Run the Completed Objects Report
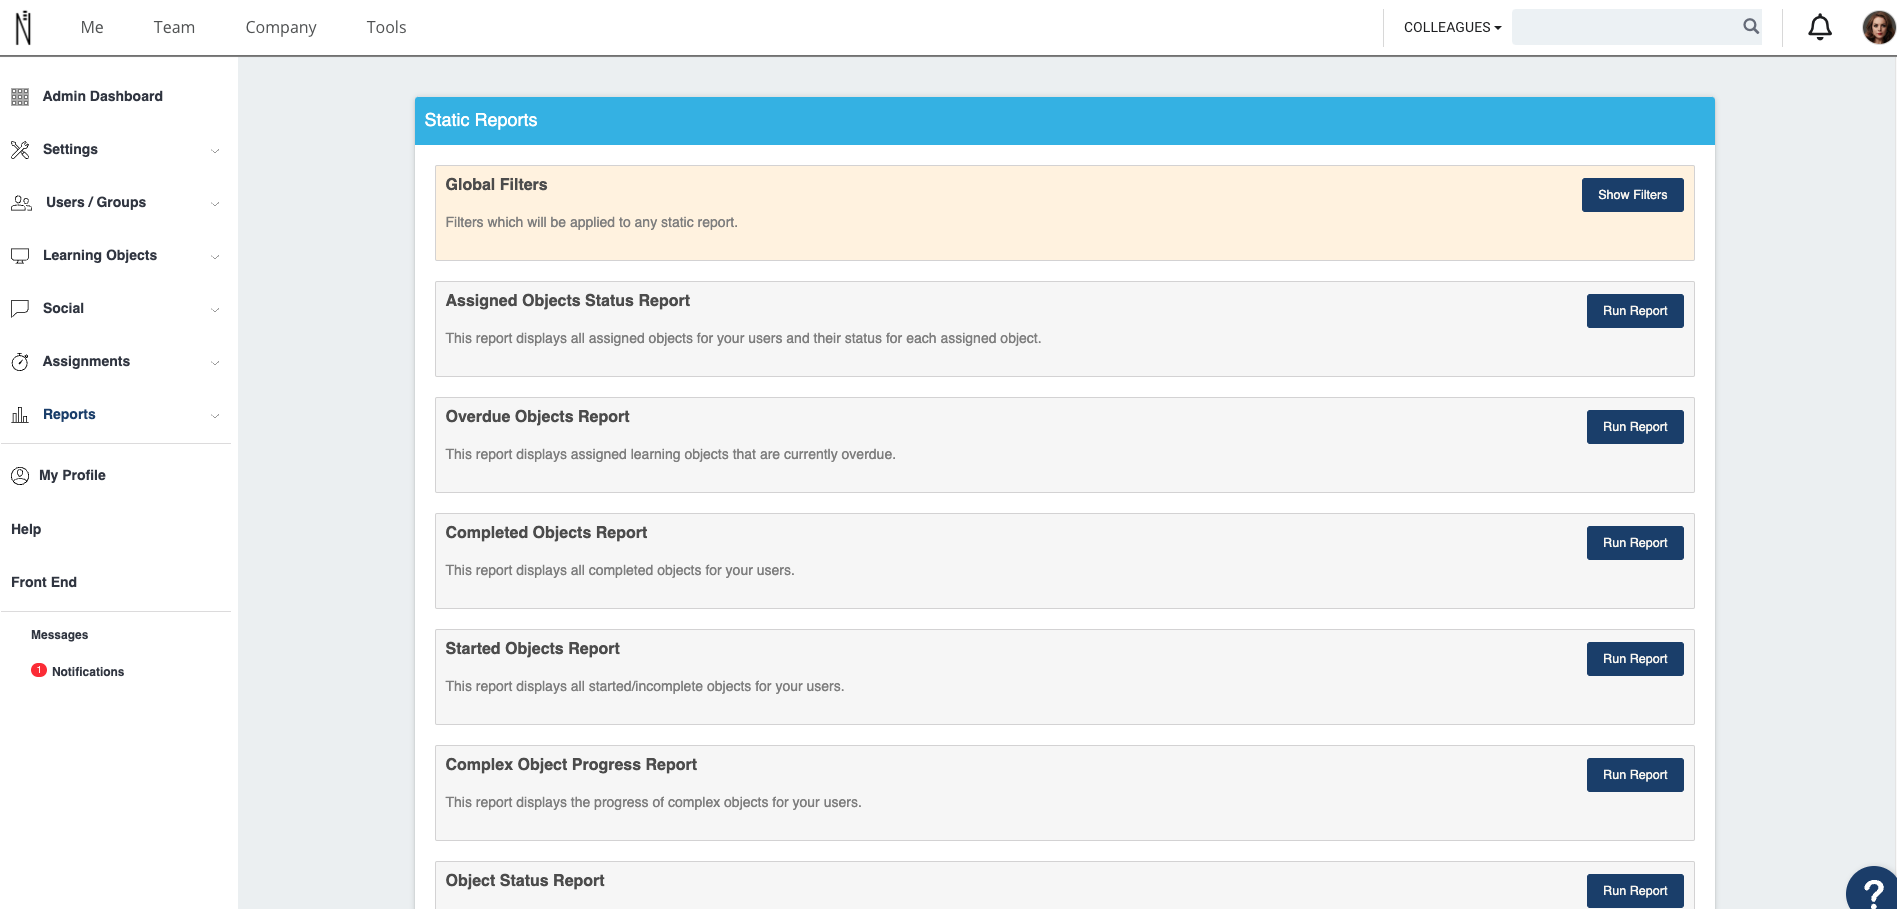The height and width of the screenshot is (909, 1897). 1635,543
